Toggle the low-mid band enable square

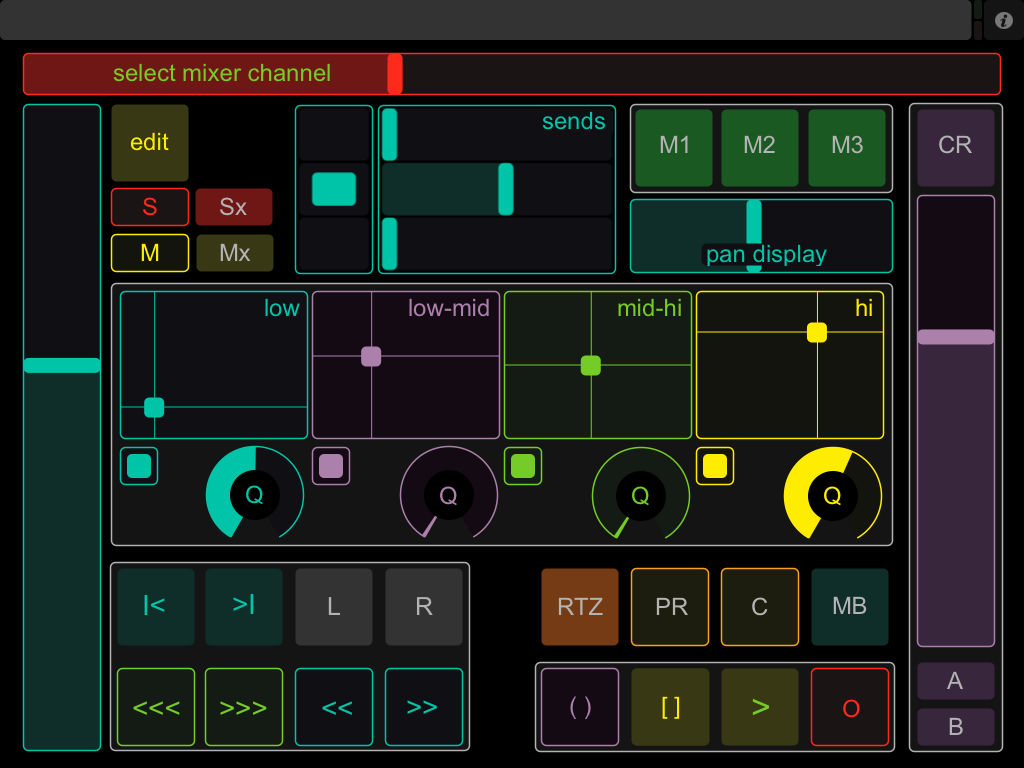click(x=331, y=466)
